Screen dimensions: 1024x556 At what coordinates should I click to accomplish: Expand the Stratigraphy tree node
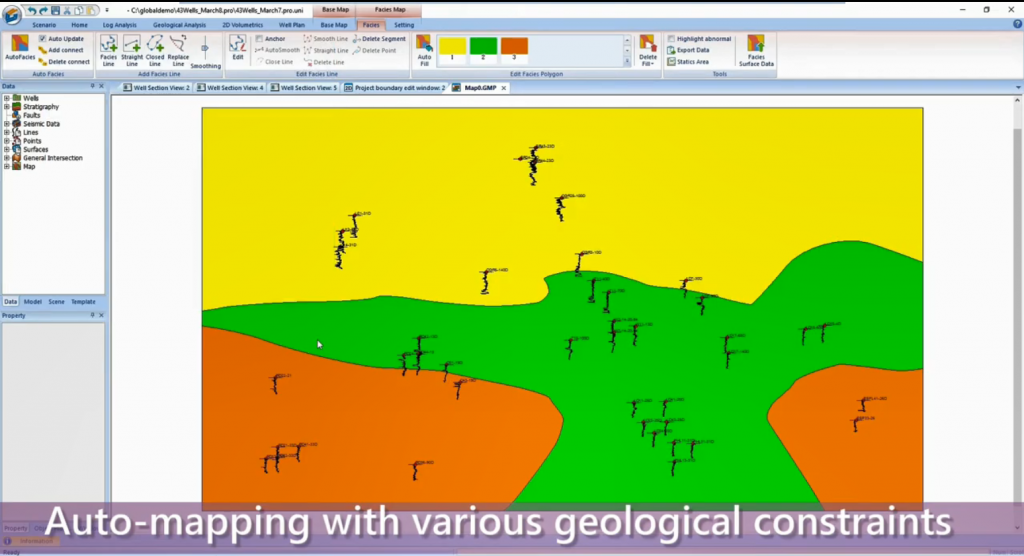7,106
